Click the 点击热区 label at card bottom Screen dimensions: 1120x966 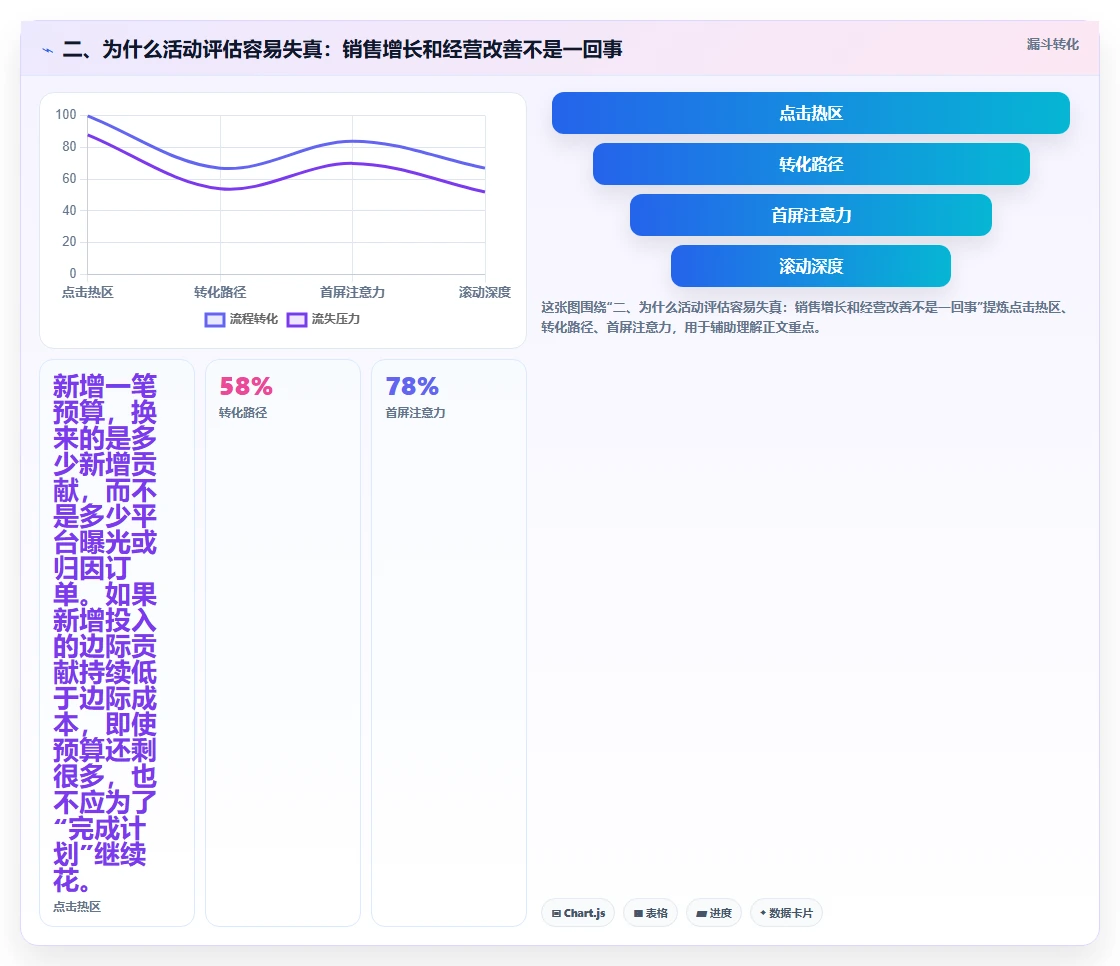pyautogui.click(x=77, y=907)
